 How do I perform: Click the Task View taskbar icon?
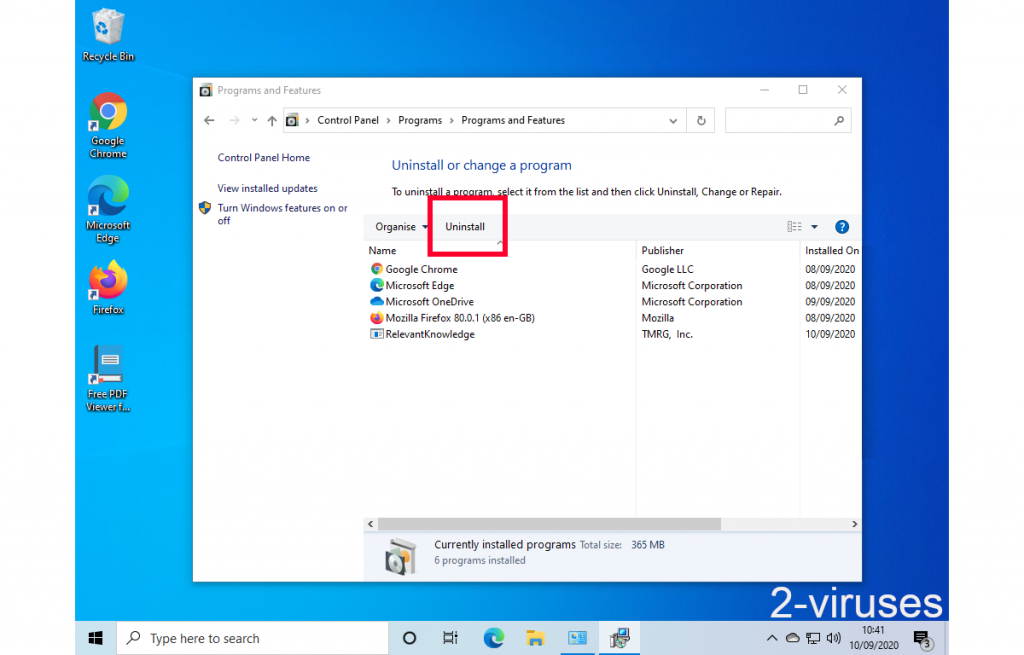[x=450, y=638]
